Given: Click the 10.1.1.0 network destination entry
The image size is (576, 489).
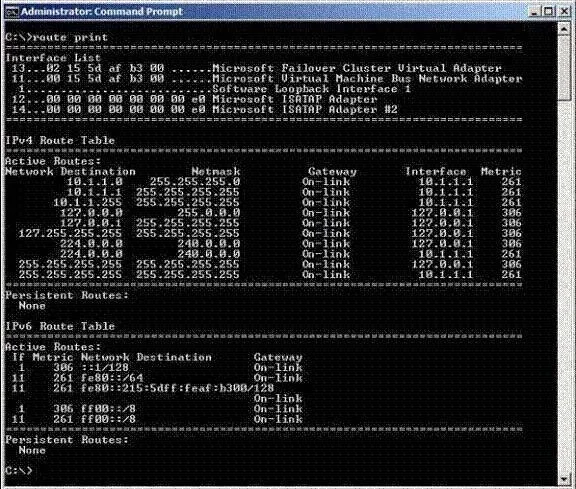Looking at the screenshot, I should pos(95,181).
